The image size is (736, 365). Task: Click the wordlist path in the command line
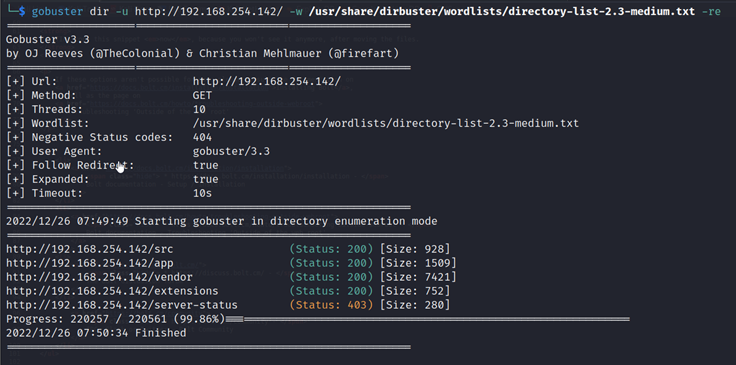(502, 11)
